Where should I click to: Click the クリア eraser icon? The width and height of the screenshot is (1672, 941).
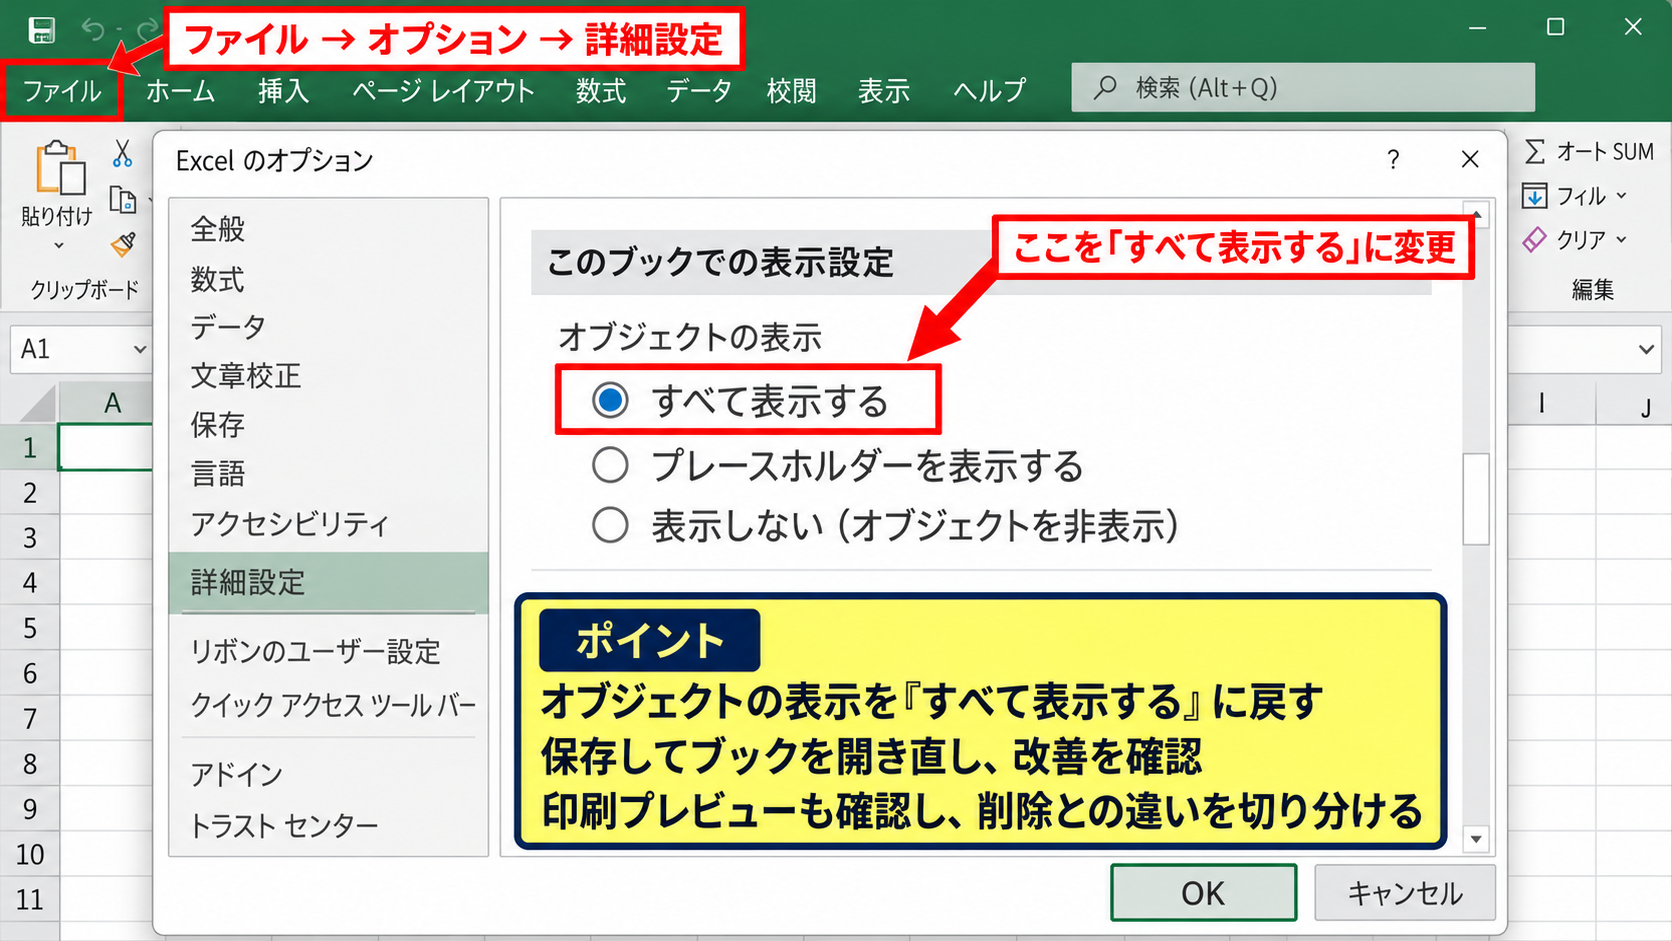click(1534, 240)
